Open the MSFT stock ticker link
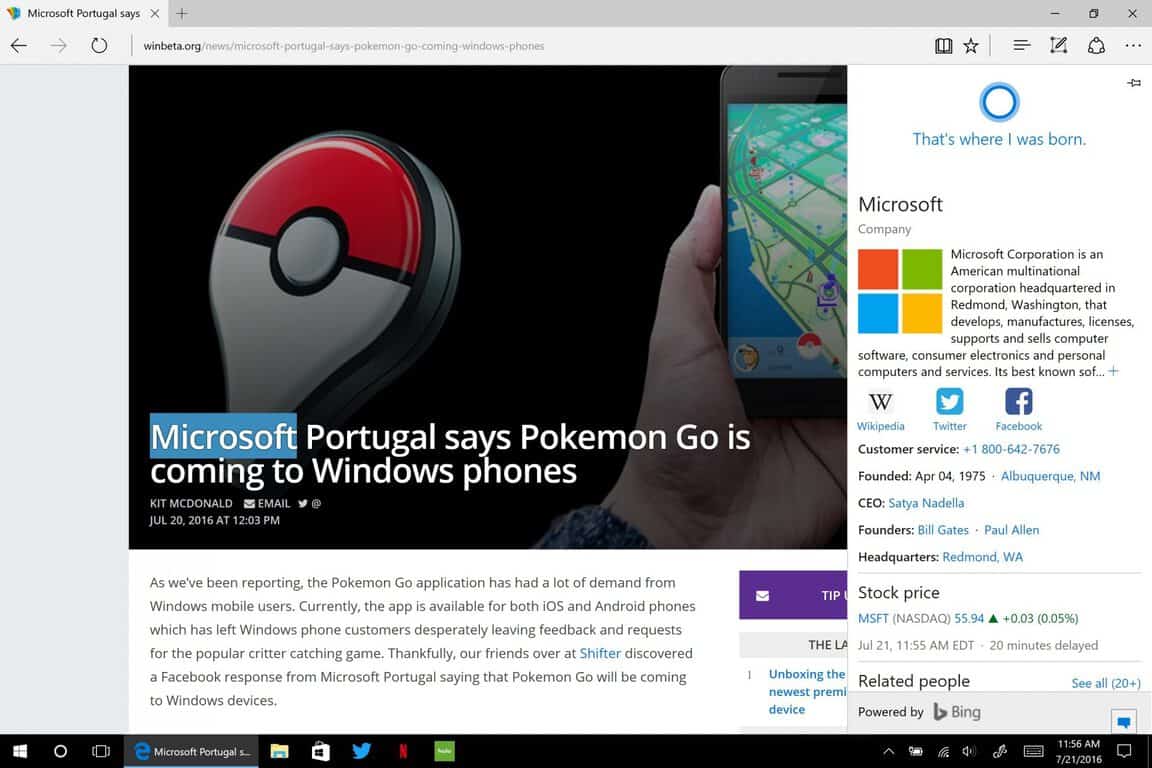The height and width of the screenshot is (768, 1152). pyautogui.click(x=874, y=619)
